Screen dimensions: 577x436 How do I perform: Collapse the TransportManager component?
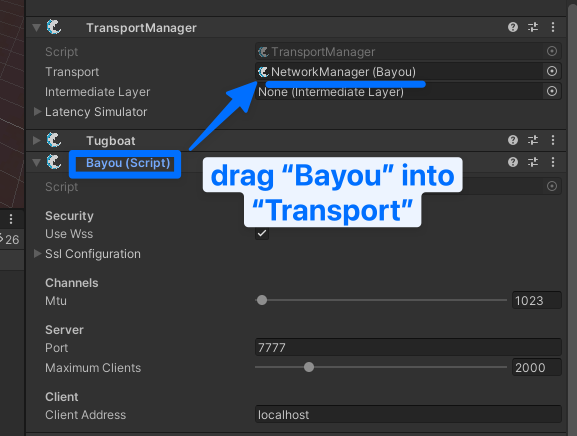[x=36, y=28]
